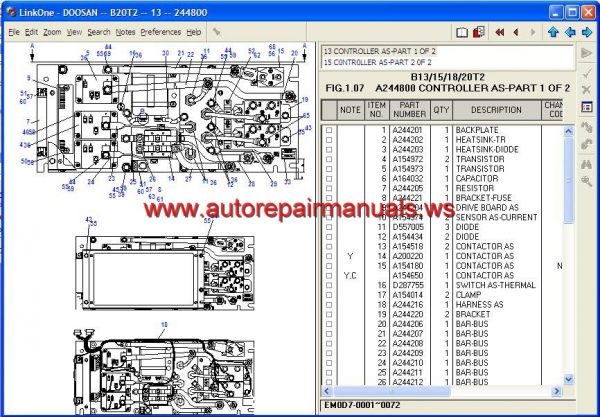The image size is (600, 417).
Task: Go to next page with grey arrow
Action: pyautogui.click(x=533, y=33)
